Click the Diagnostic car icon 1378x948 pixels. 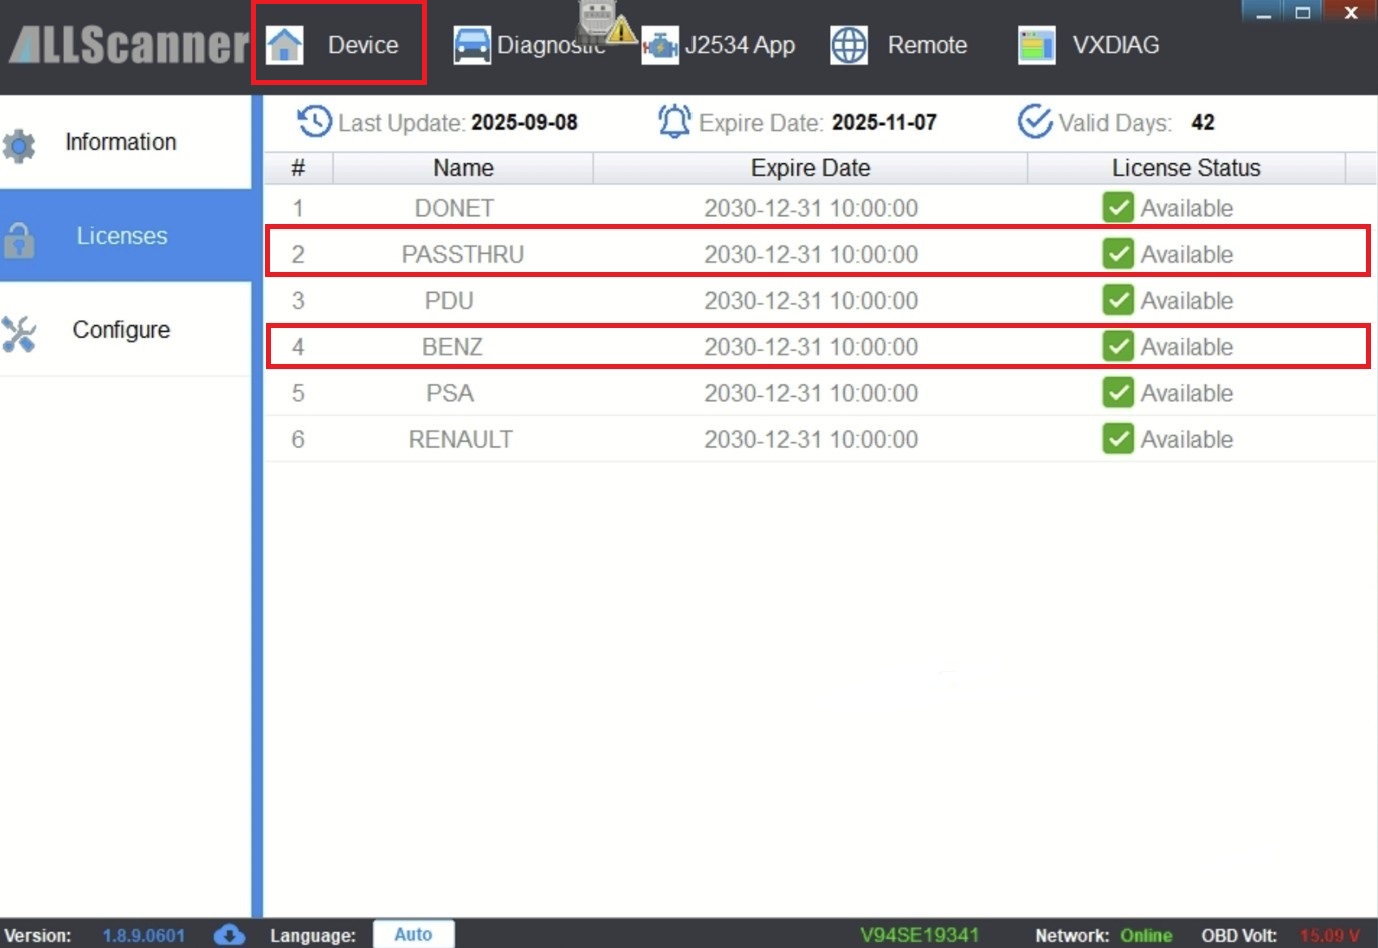pos(472,45)
